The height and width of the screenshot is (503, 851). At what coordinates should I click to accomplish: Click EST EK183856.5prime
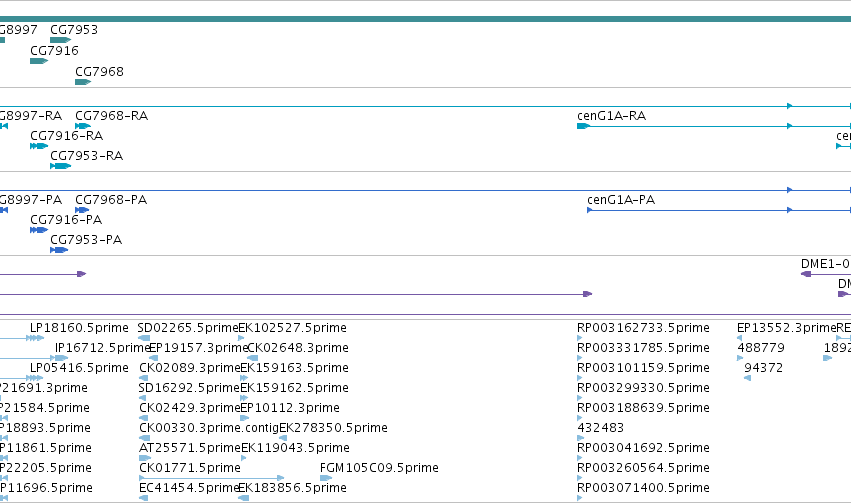point(292,488)
